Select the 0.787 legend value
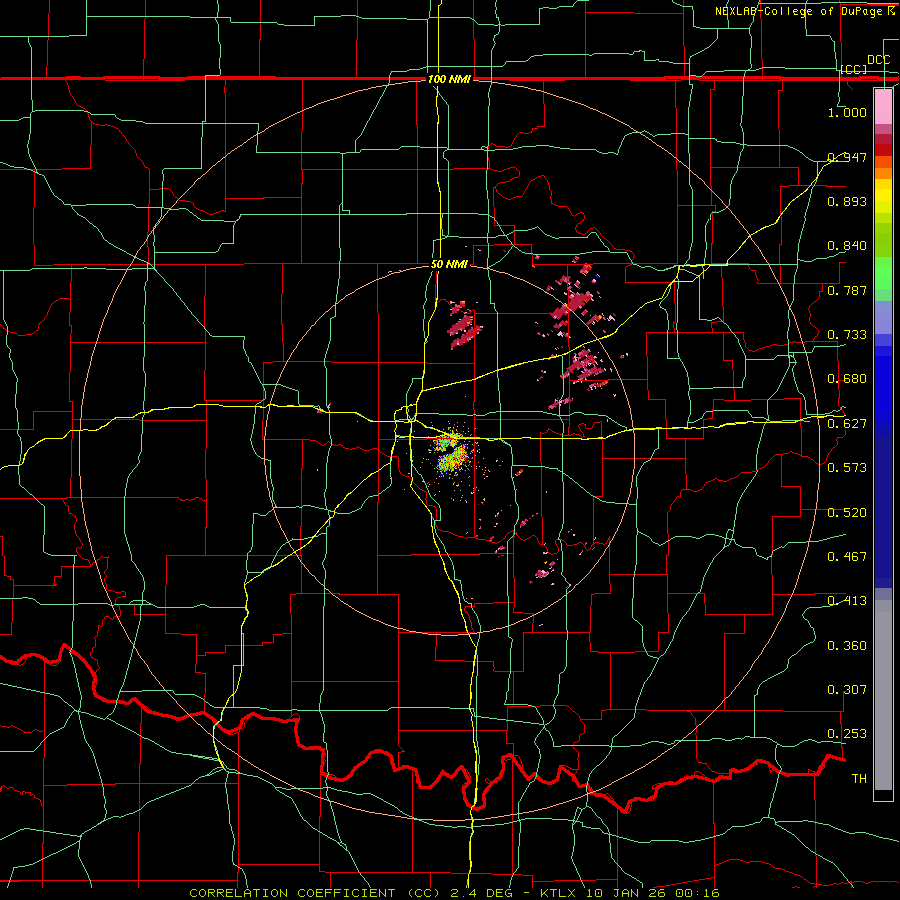Screen dimensions: 900x900 pos(847,290)
